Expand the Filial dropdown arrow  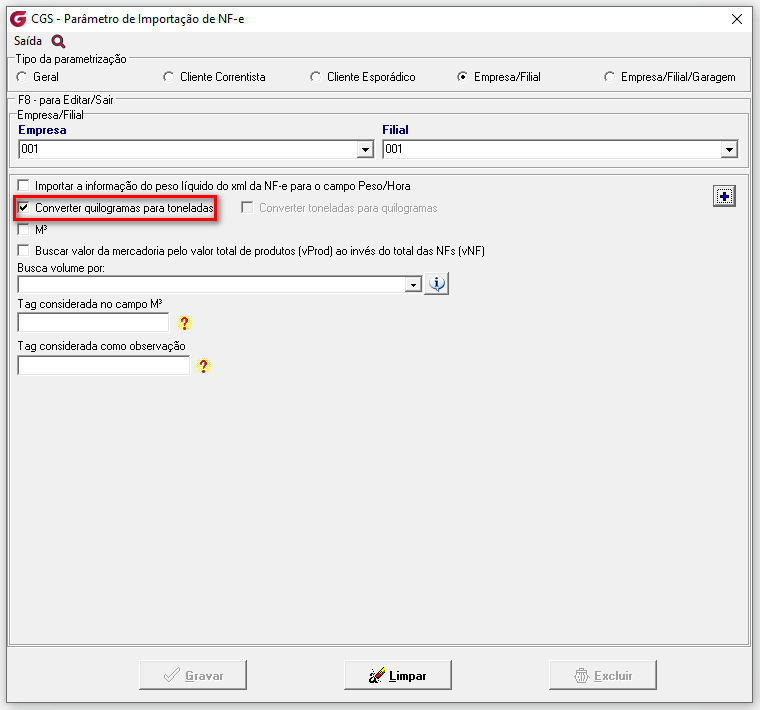(729, 149)
